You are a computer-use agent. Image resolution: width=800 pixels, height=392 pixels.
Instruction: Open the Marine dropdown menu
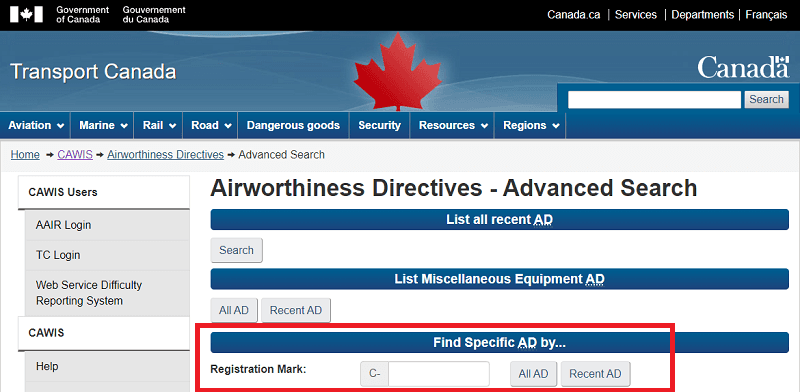104,126
